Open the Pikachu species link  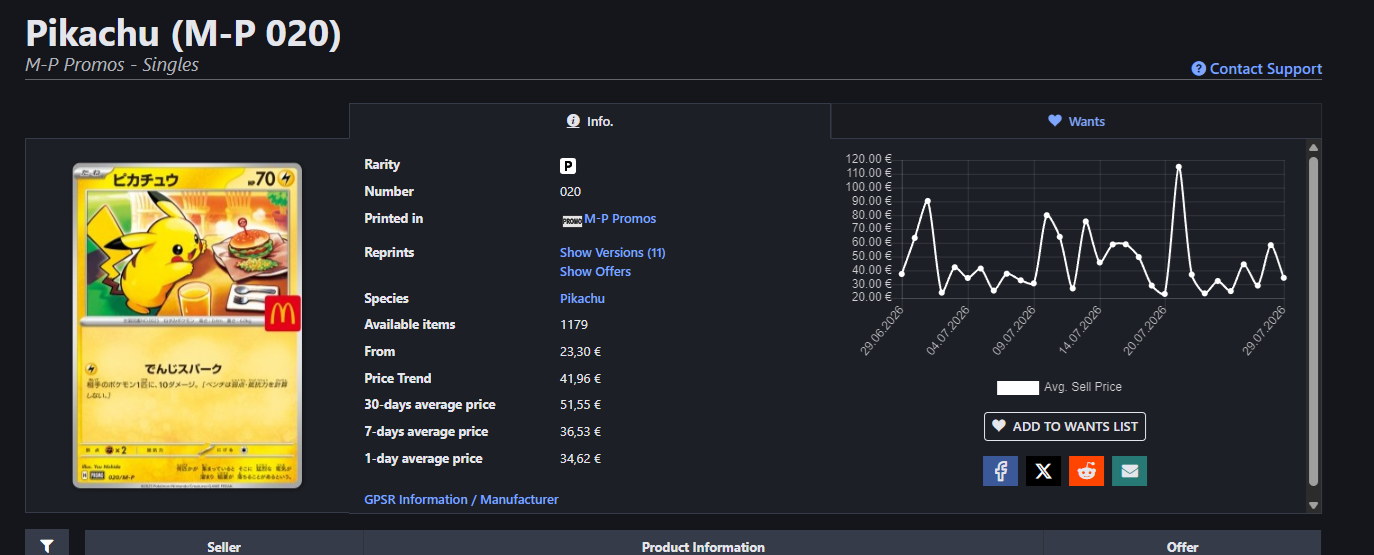pyautogui.click(x=582, y=298)
